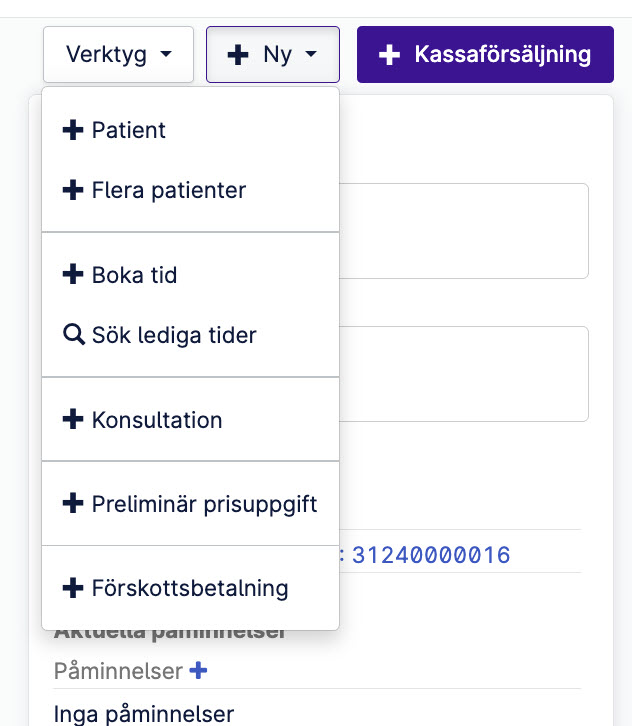Click the plus icon beside Konsultation
632x726 pixels.
73,419
